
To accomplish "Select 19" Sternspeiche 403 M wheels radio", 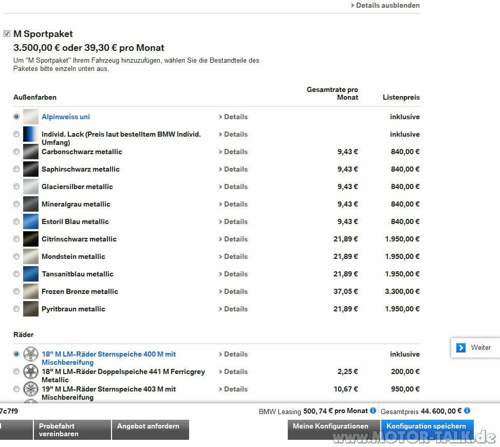I will [16, 389].
